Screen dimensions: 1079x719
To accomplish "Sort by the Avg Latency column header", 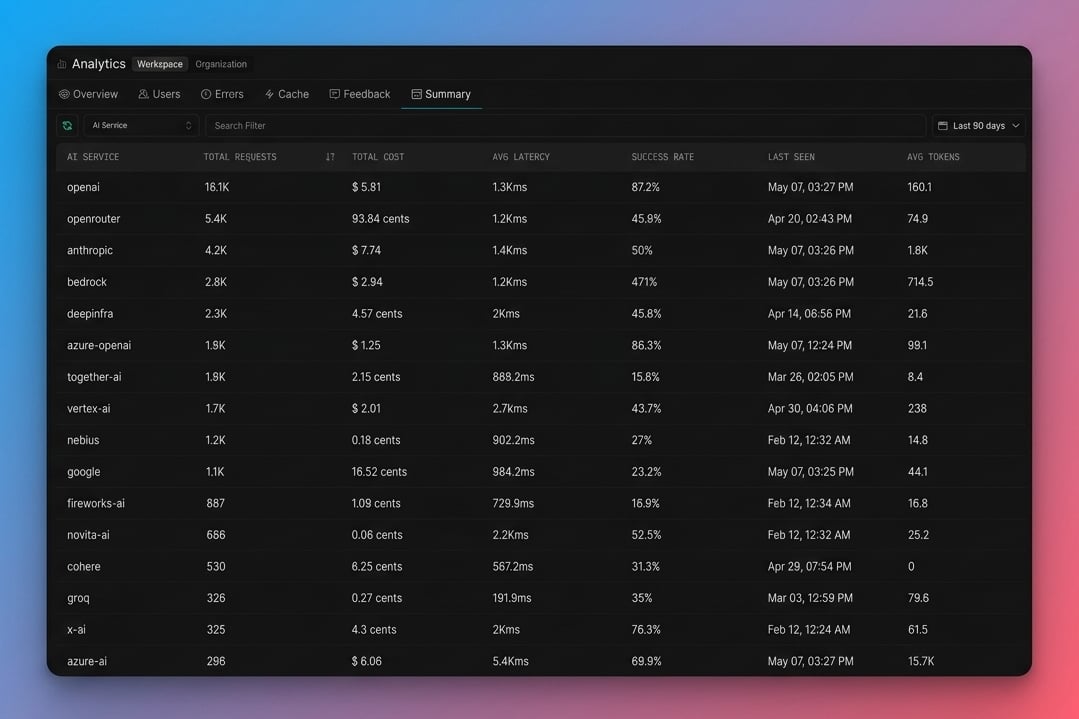I will (x=521, y=157).
